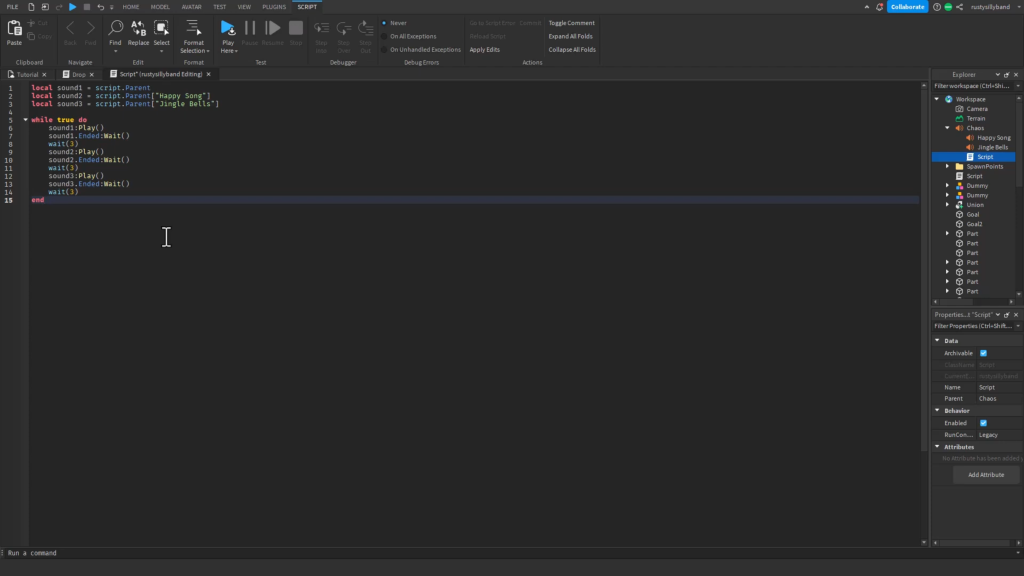
Task: Click Collapse All Folds action
Action: pos(572,50)
